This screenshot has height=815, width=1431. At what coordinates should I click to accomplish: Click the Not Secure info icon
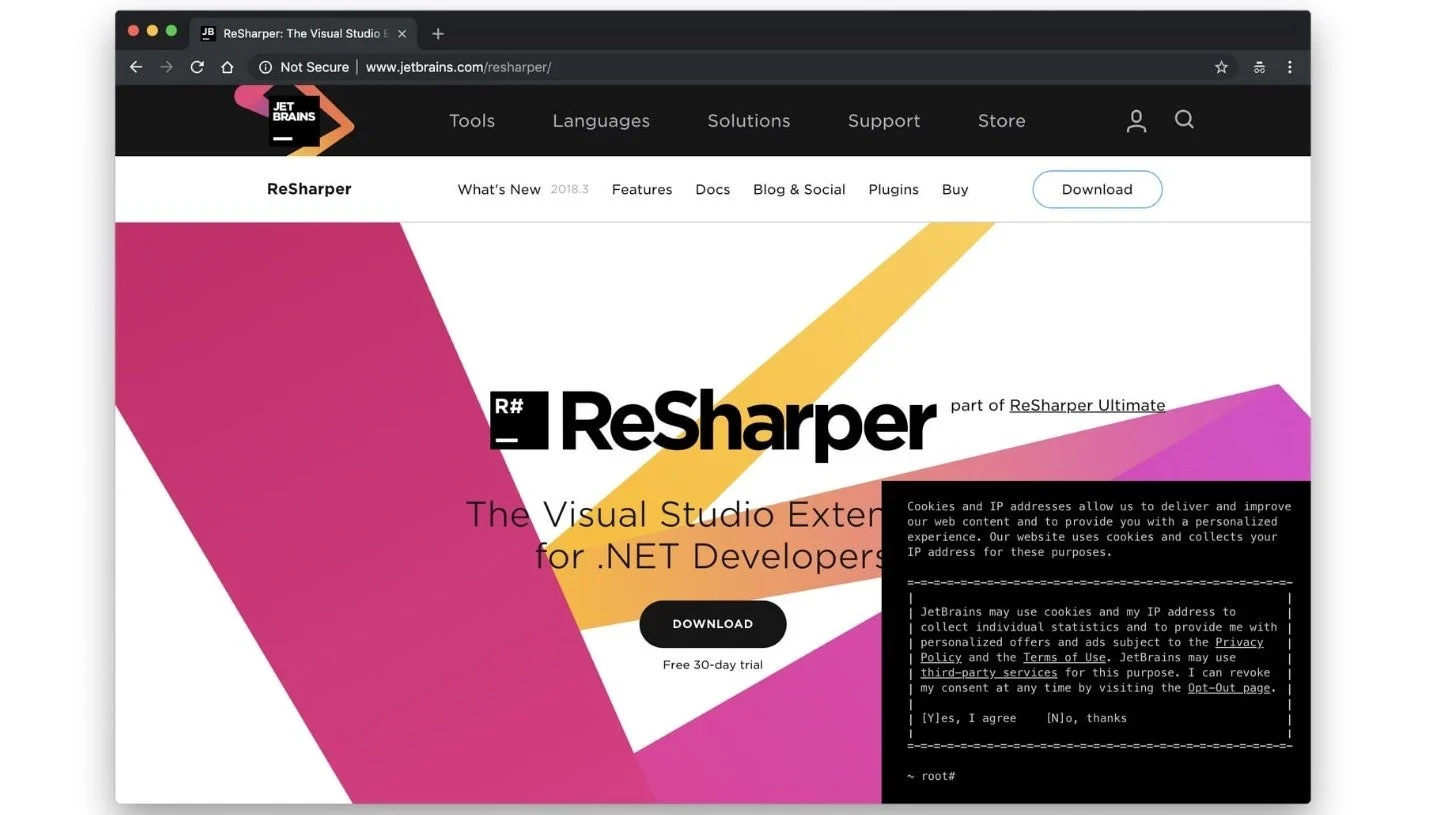(x=265, y=67)
